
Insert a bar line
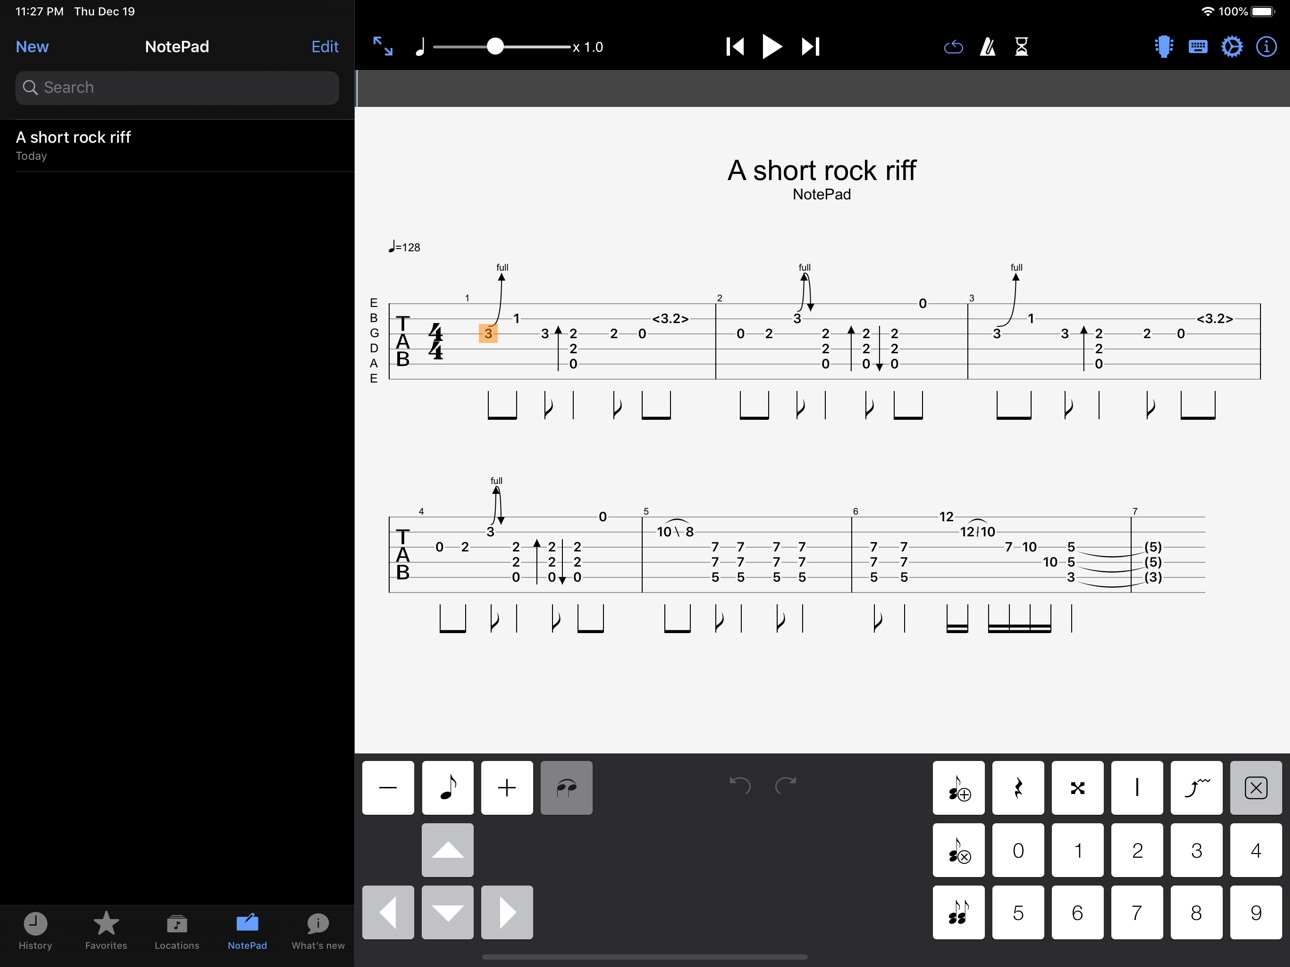tap(1137, 788)
